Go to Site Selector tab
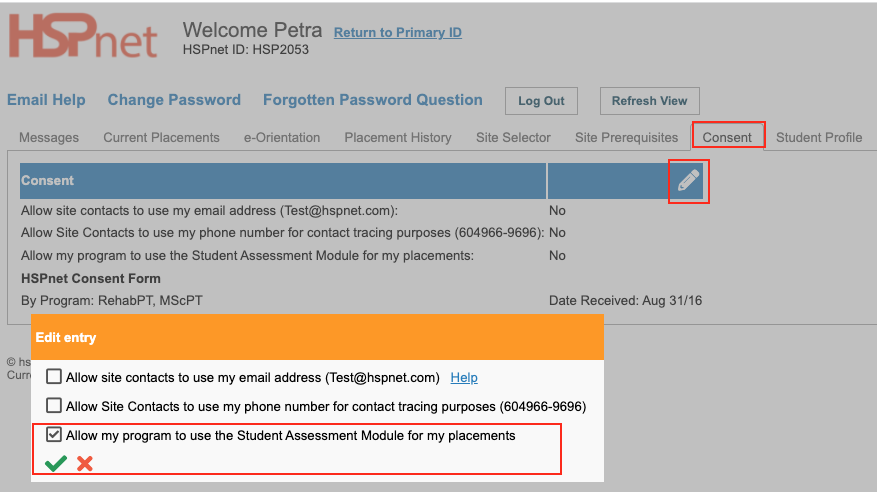Screen dimensions: 877x492 point(513,138)
